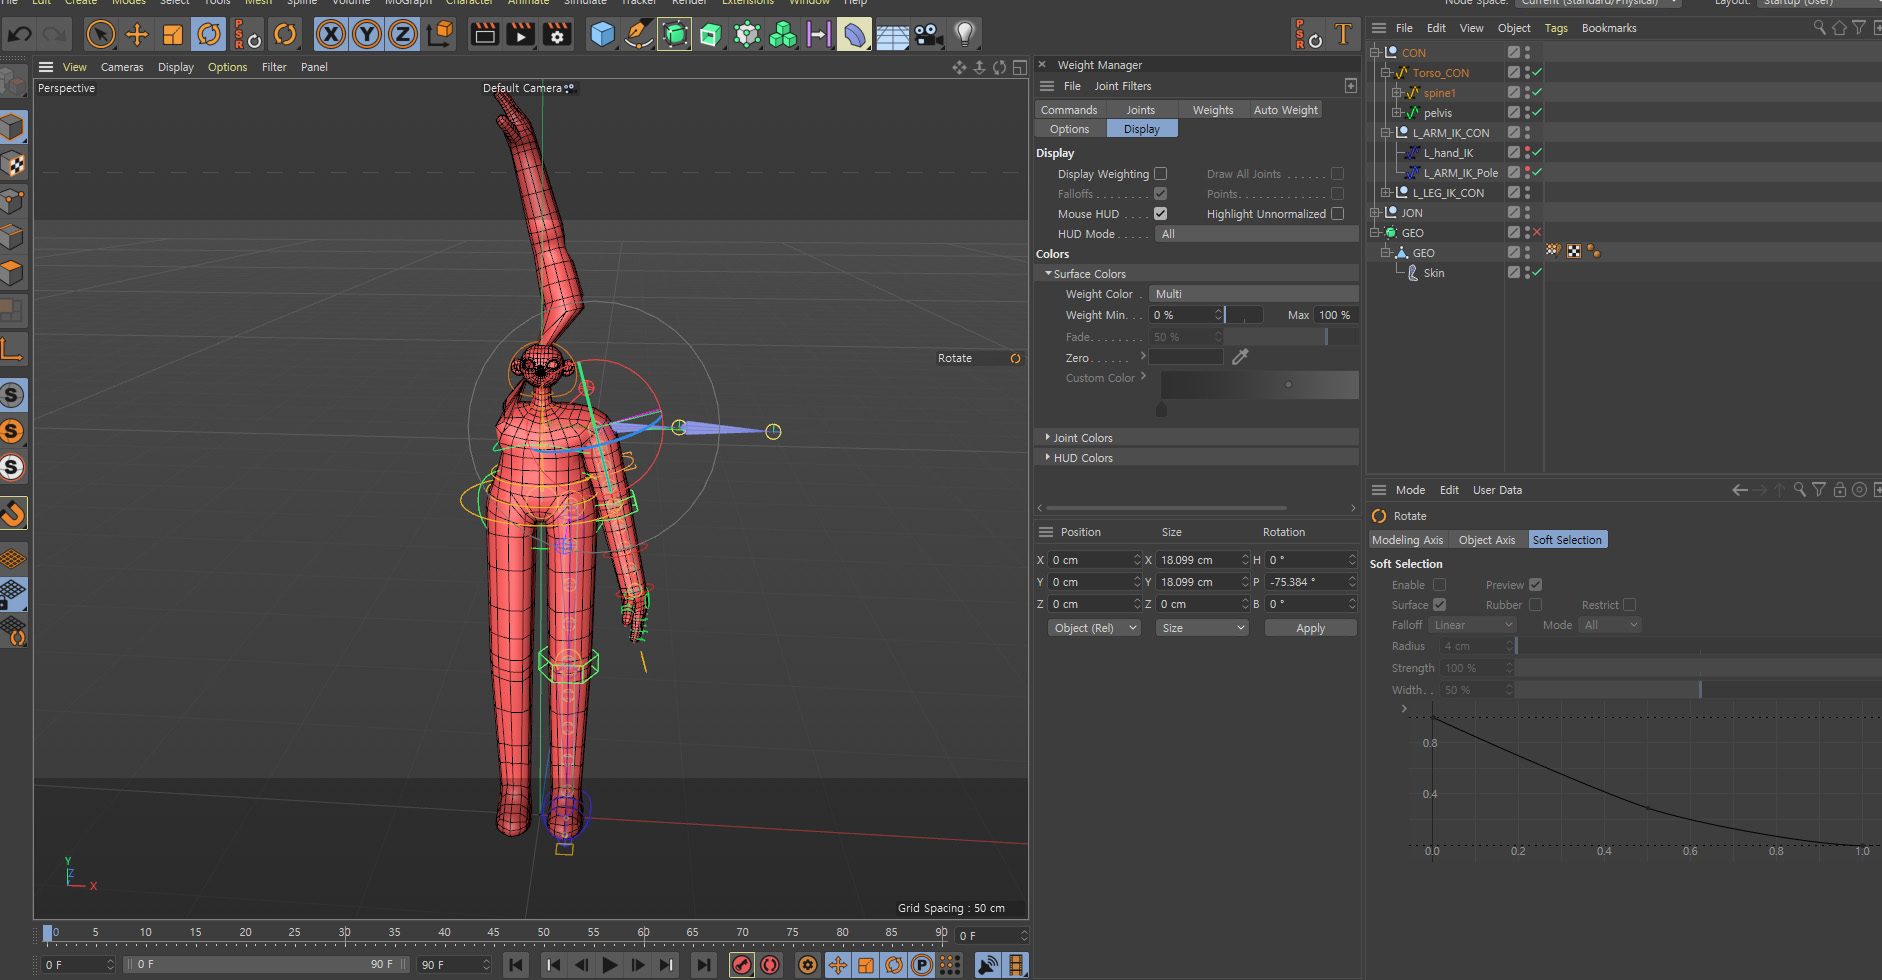Switch to Modeling Axis tab

(x=1407, y=540)
